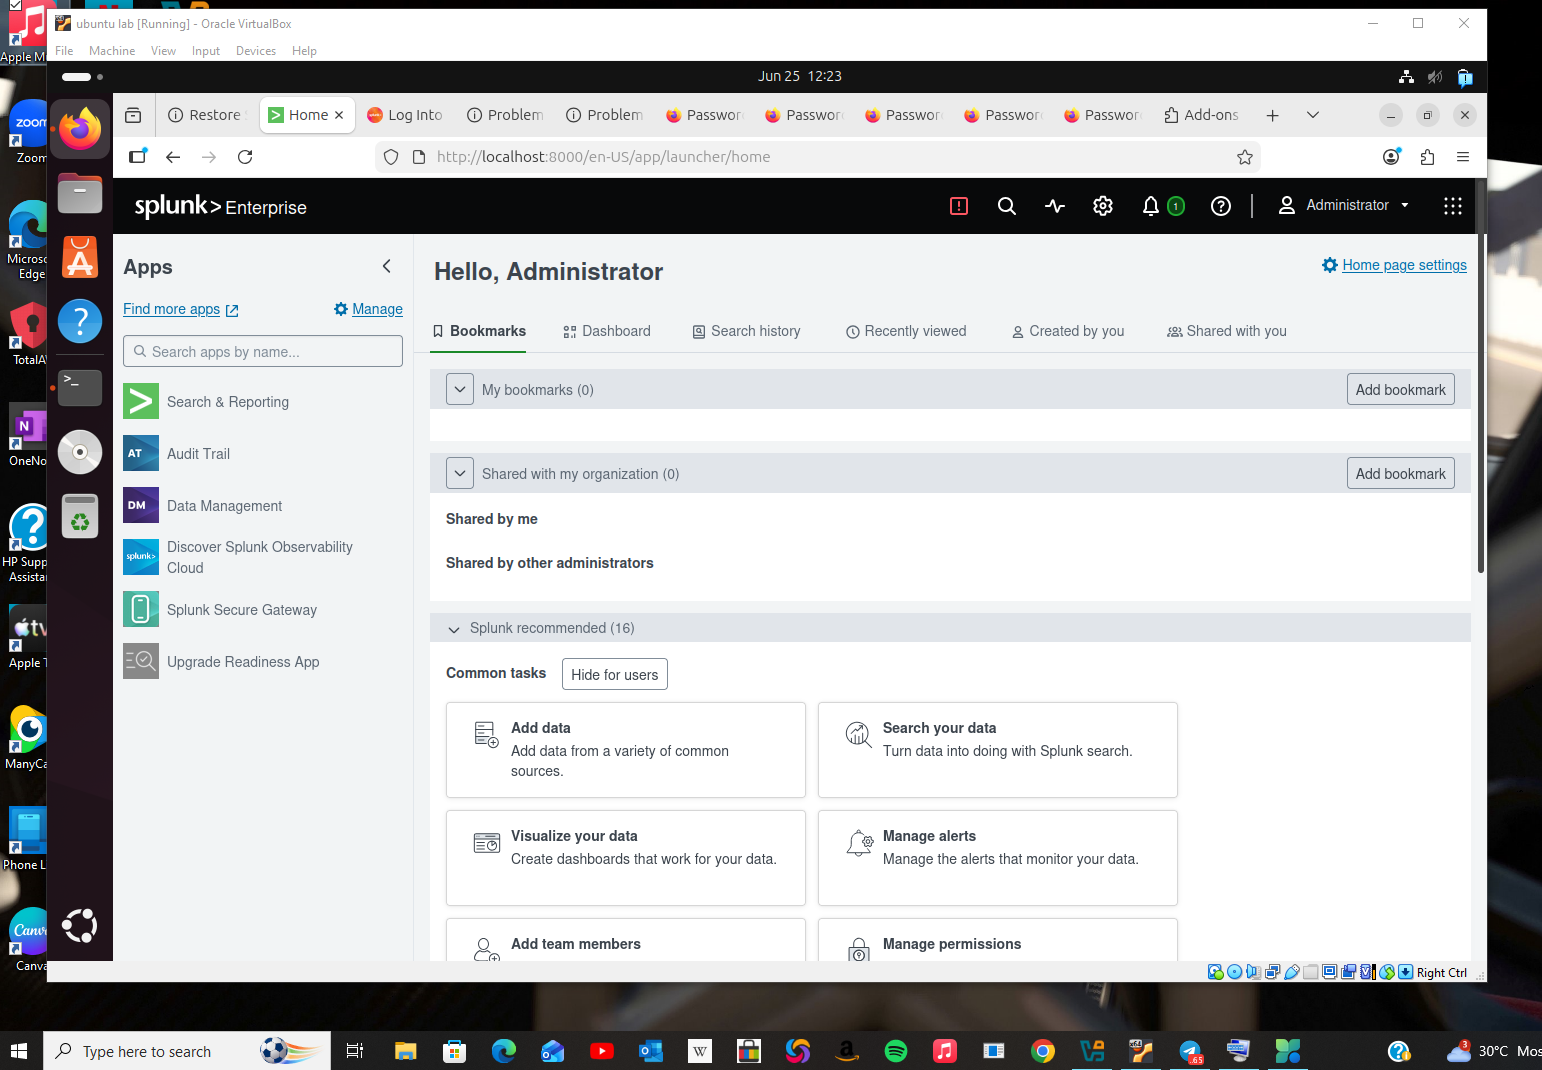Open the Manage permissions card
The image size is (1542, 1070).
pos(997,940)
